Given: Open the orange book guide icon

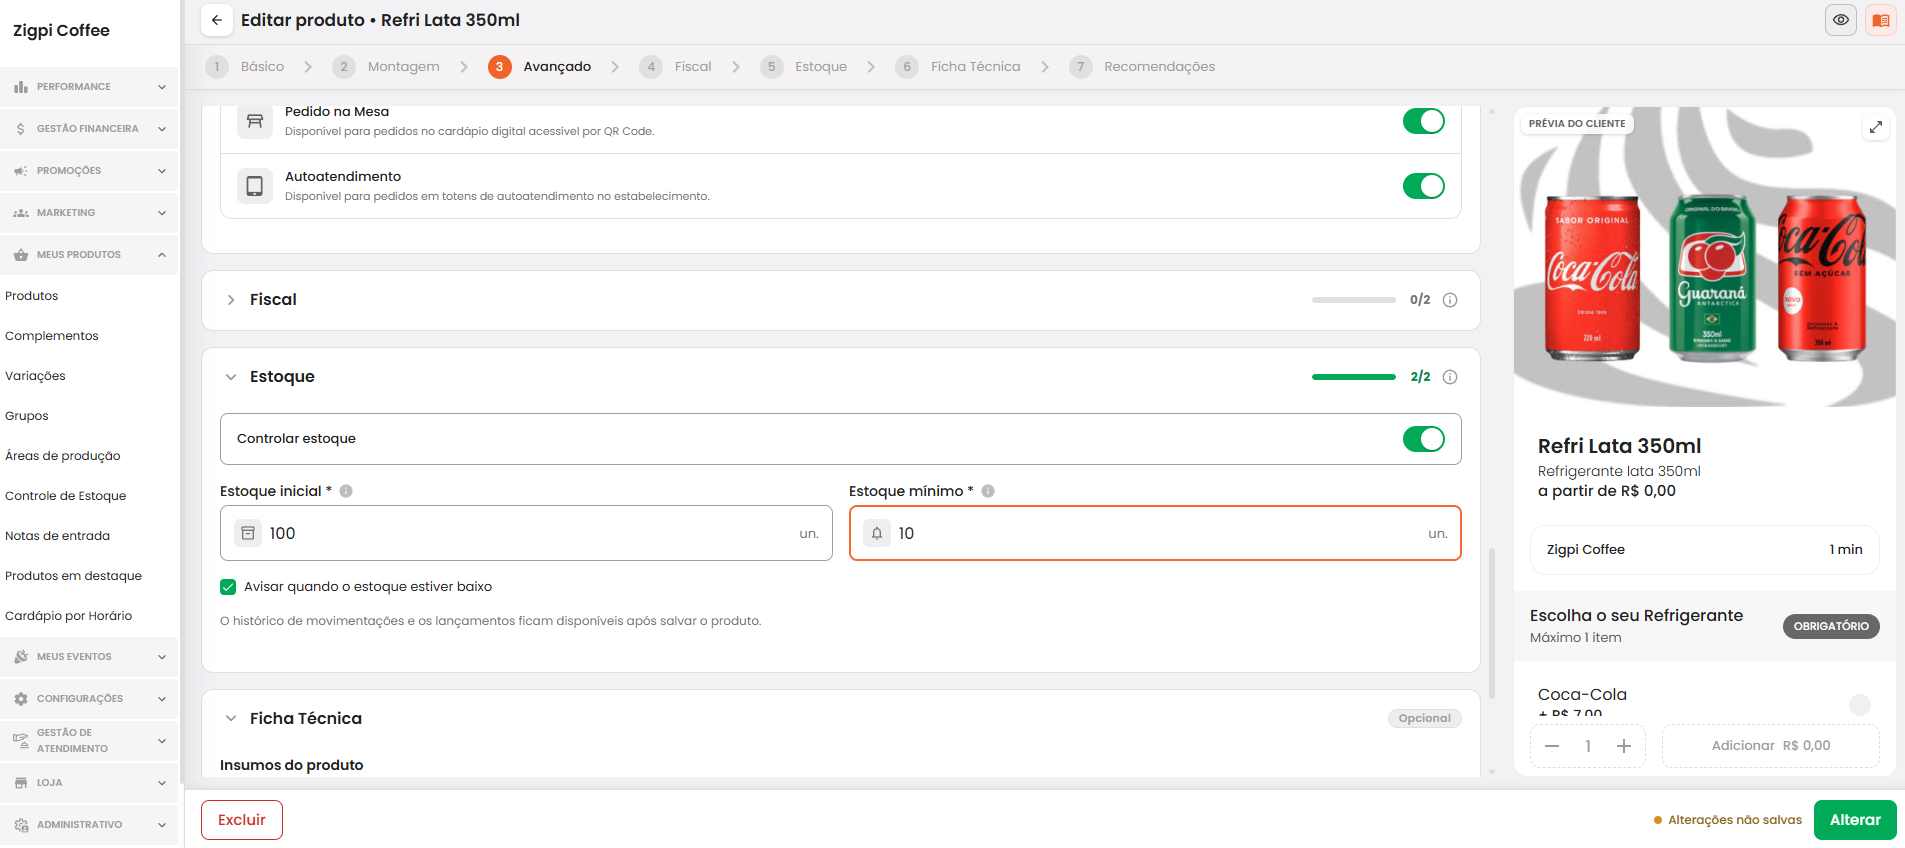Looking at the screenshot, I should (1881, 20).
